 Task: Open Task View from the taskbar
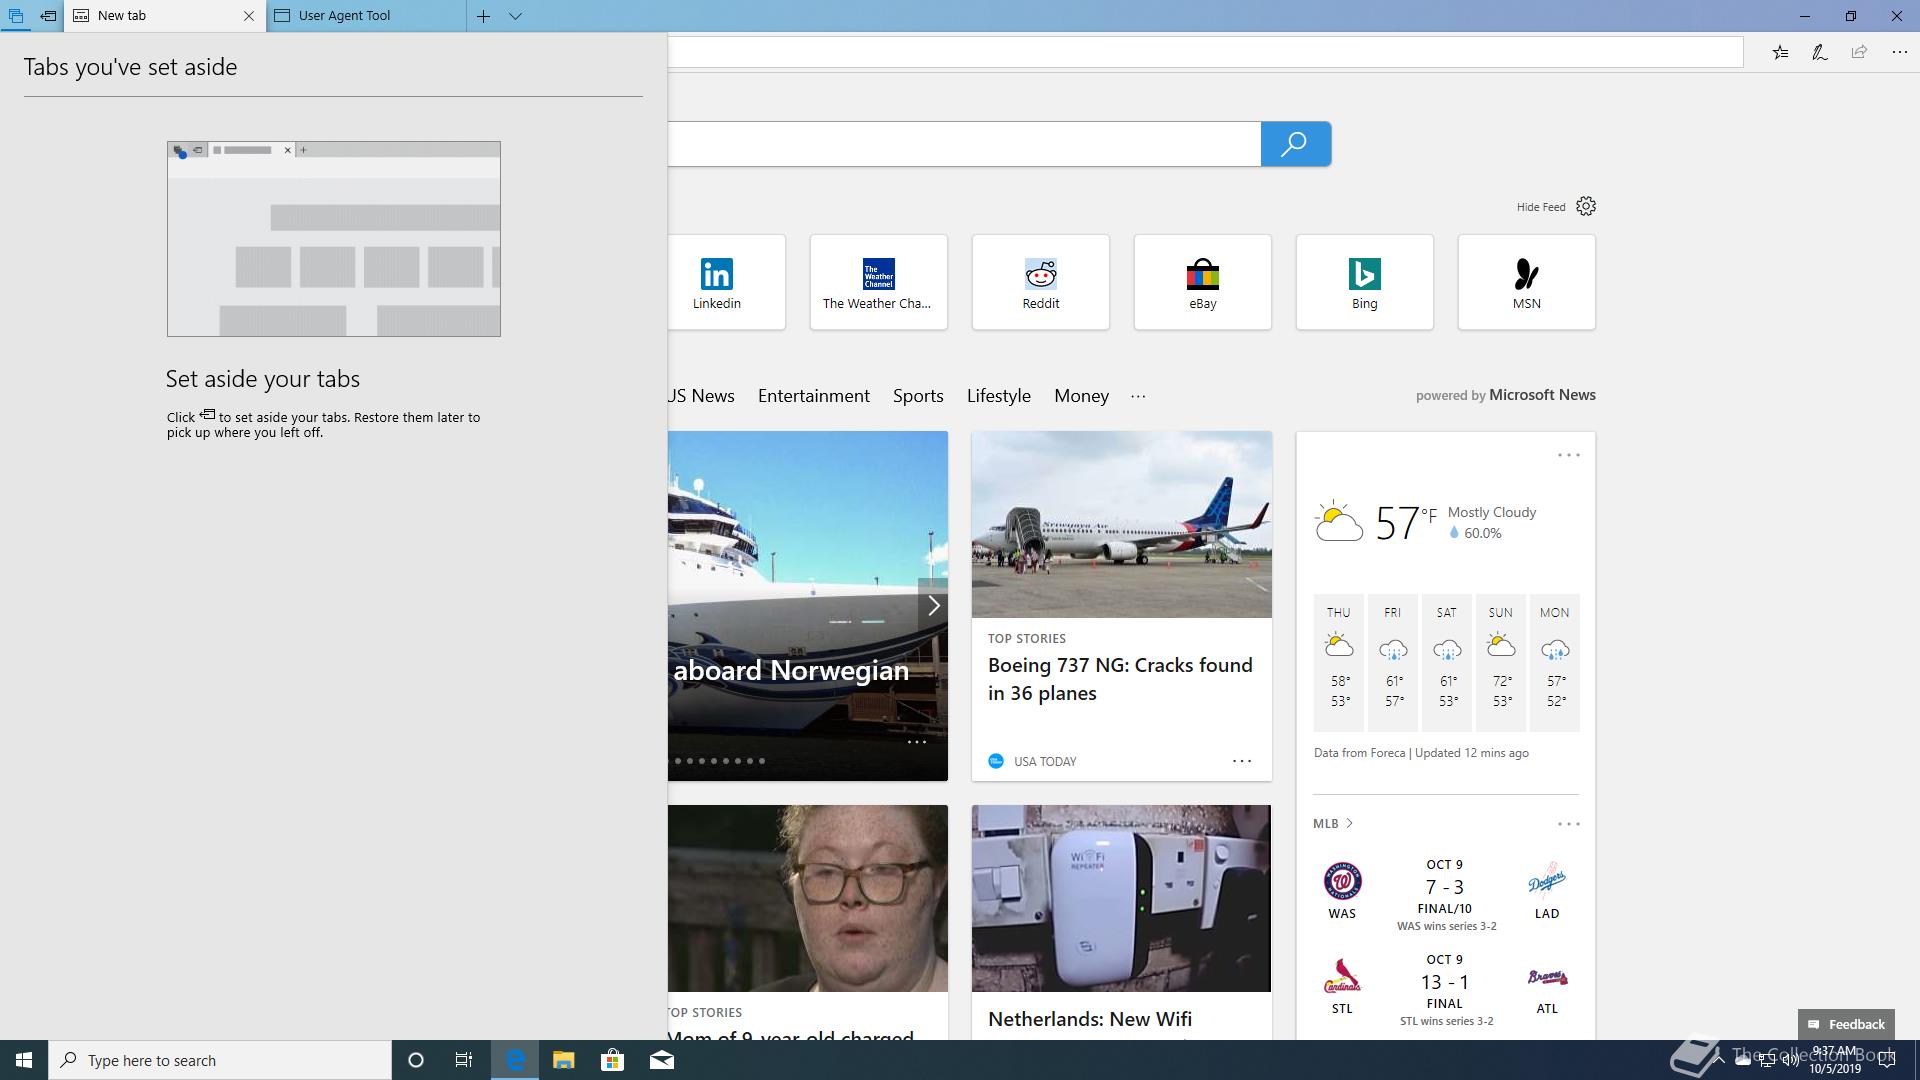tap(464, 1060)
